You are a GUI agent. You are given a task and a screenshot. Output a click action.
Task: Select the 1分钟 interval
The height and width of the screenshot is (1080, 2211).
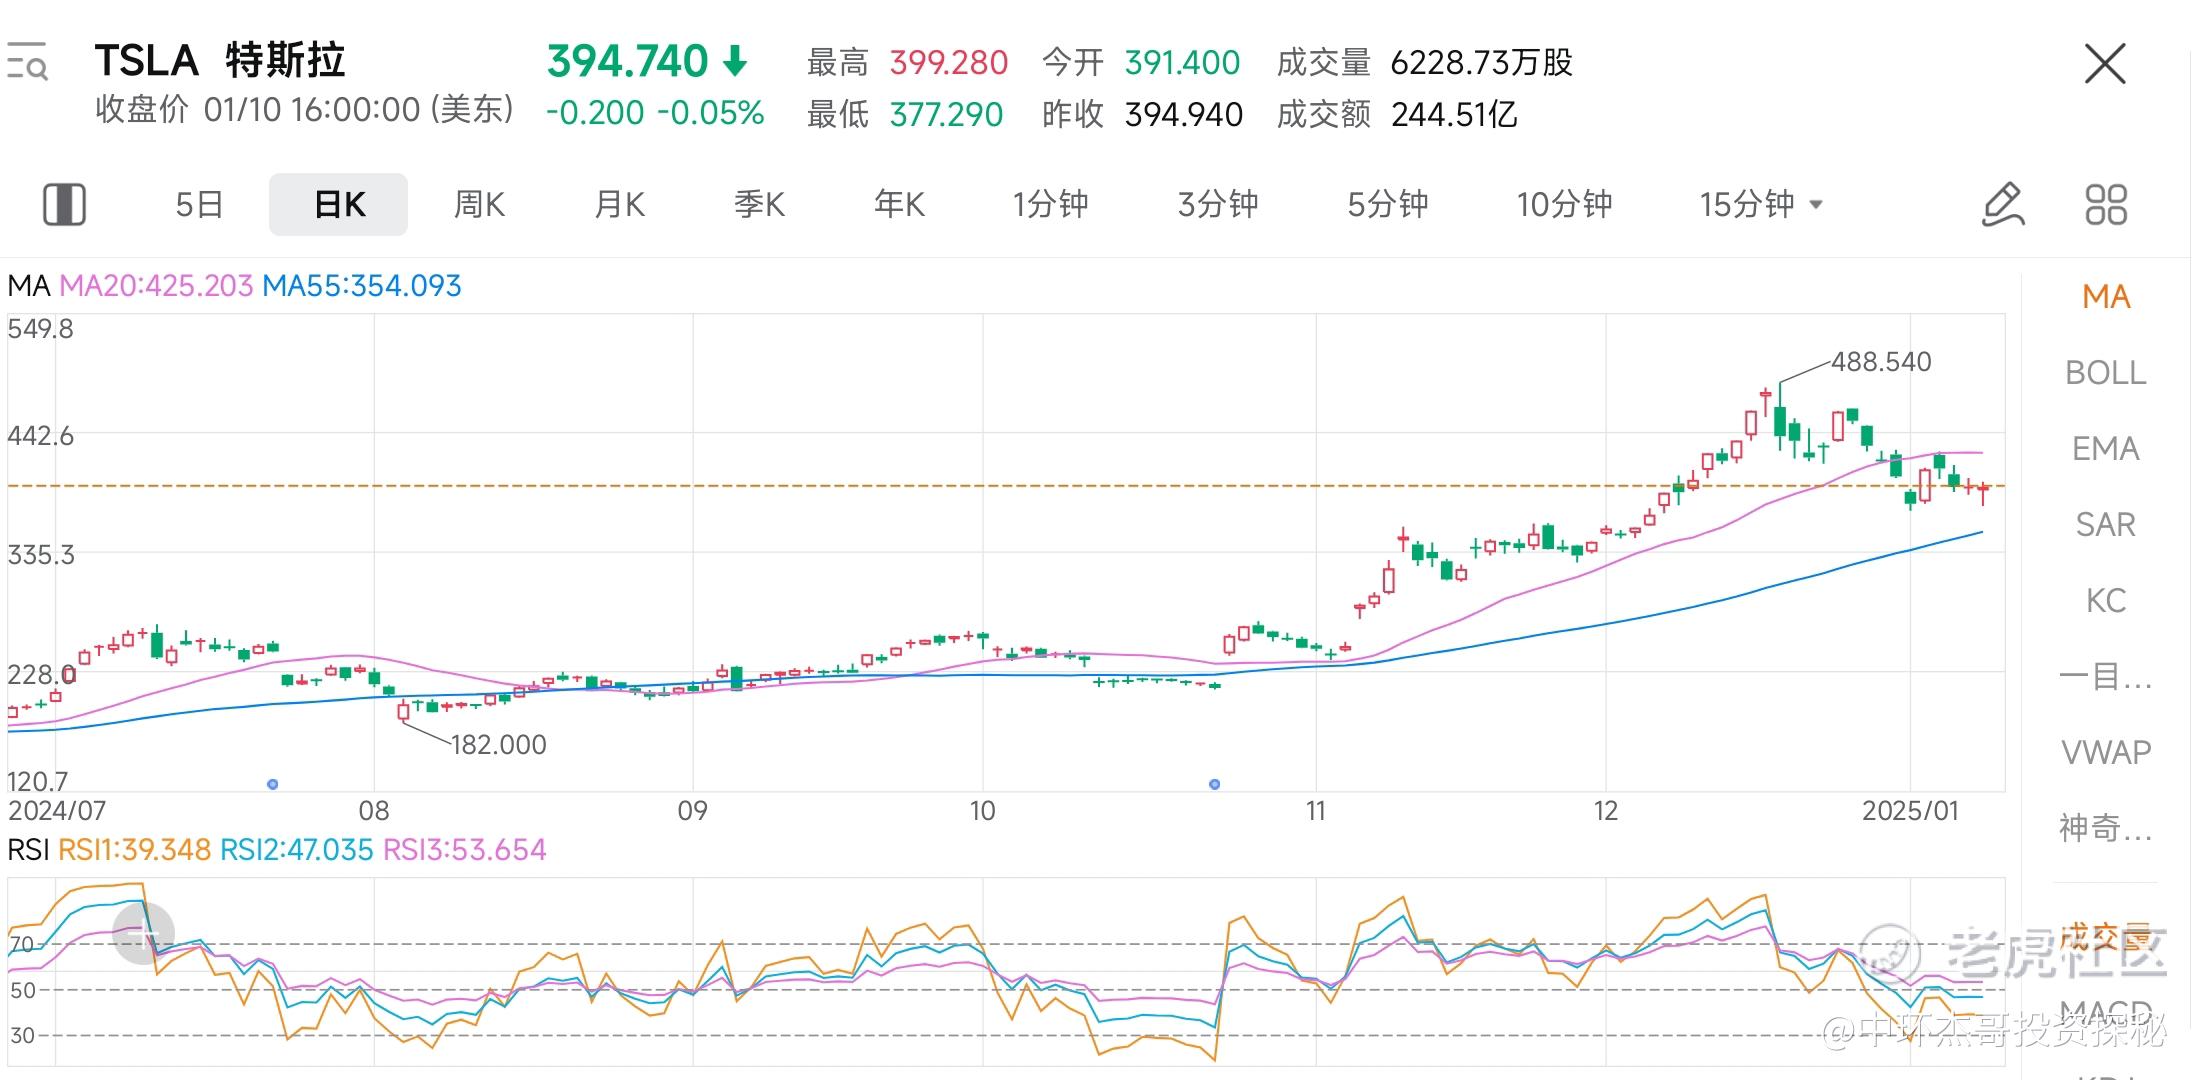pos(1050,205)
